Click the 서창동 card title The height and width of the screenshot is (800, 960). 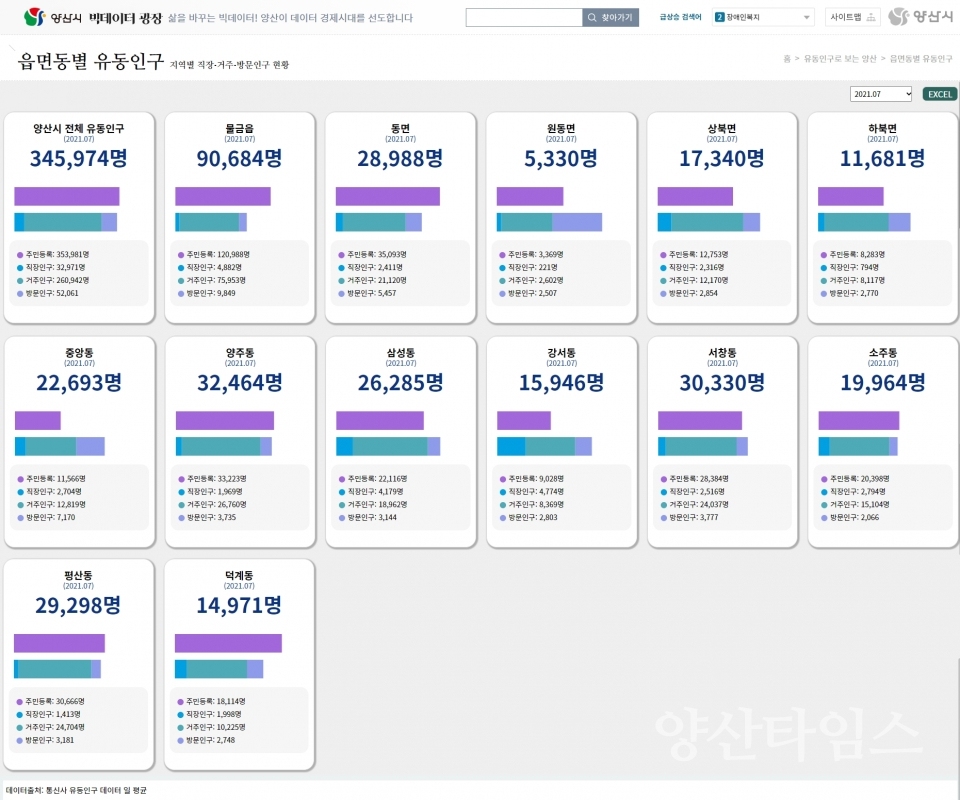(x=722, y=353)
